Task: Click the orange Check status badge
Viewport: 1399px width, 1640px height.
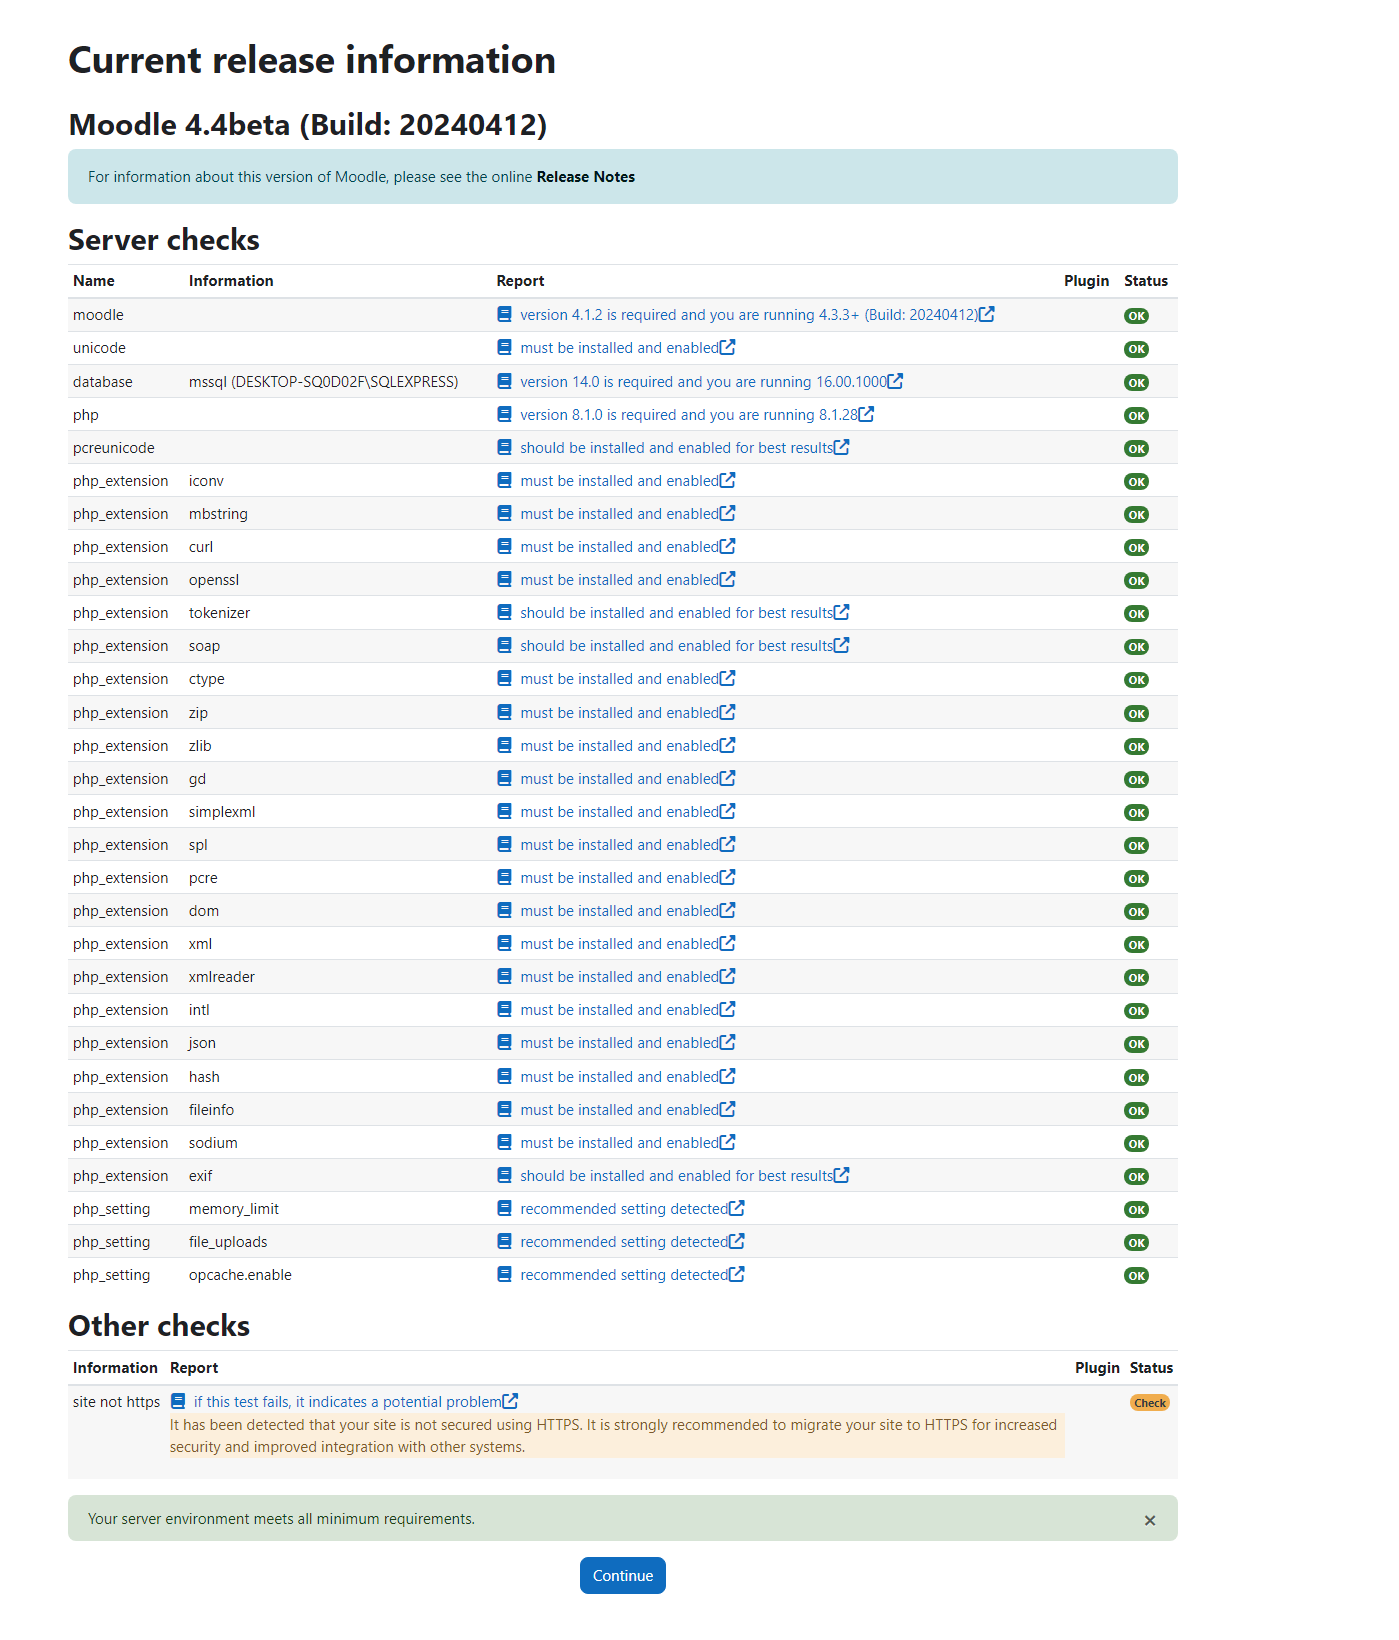Action: [1150, 1403]
